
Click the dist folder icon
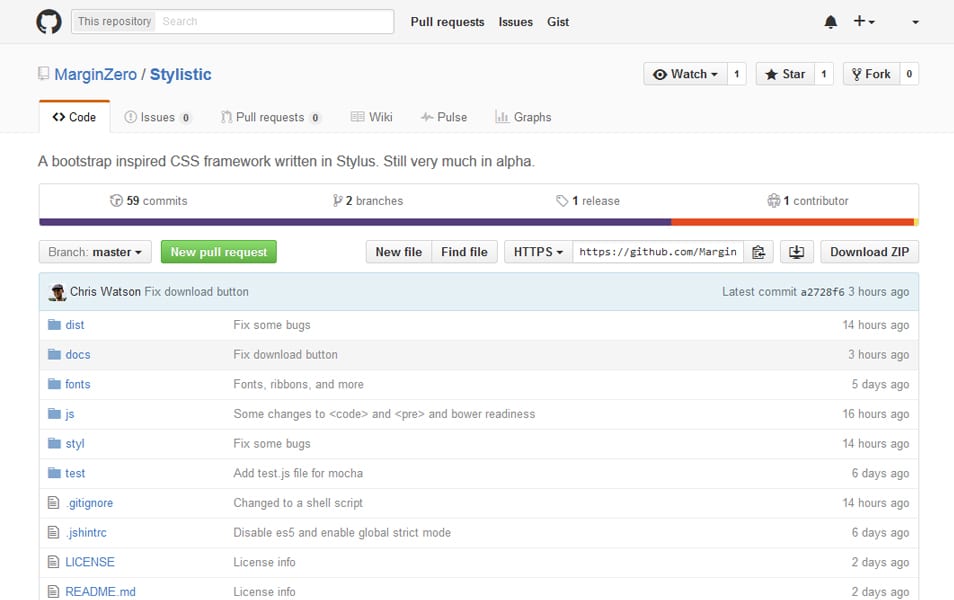pos(54,324)
